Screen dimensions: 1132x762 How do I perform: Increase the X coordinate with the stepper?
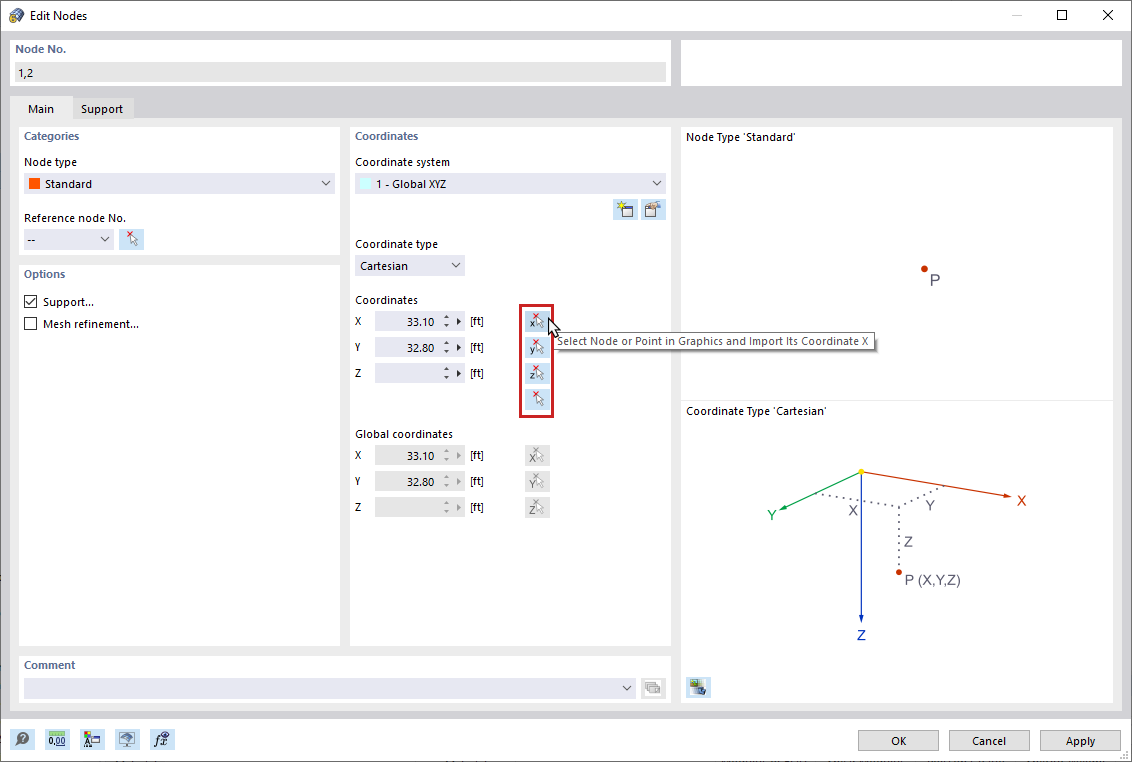tap(445, 317)
